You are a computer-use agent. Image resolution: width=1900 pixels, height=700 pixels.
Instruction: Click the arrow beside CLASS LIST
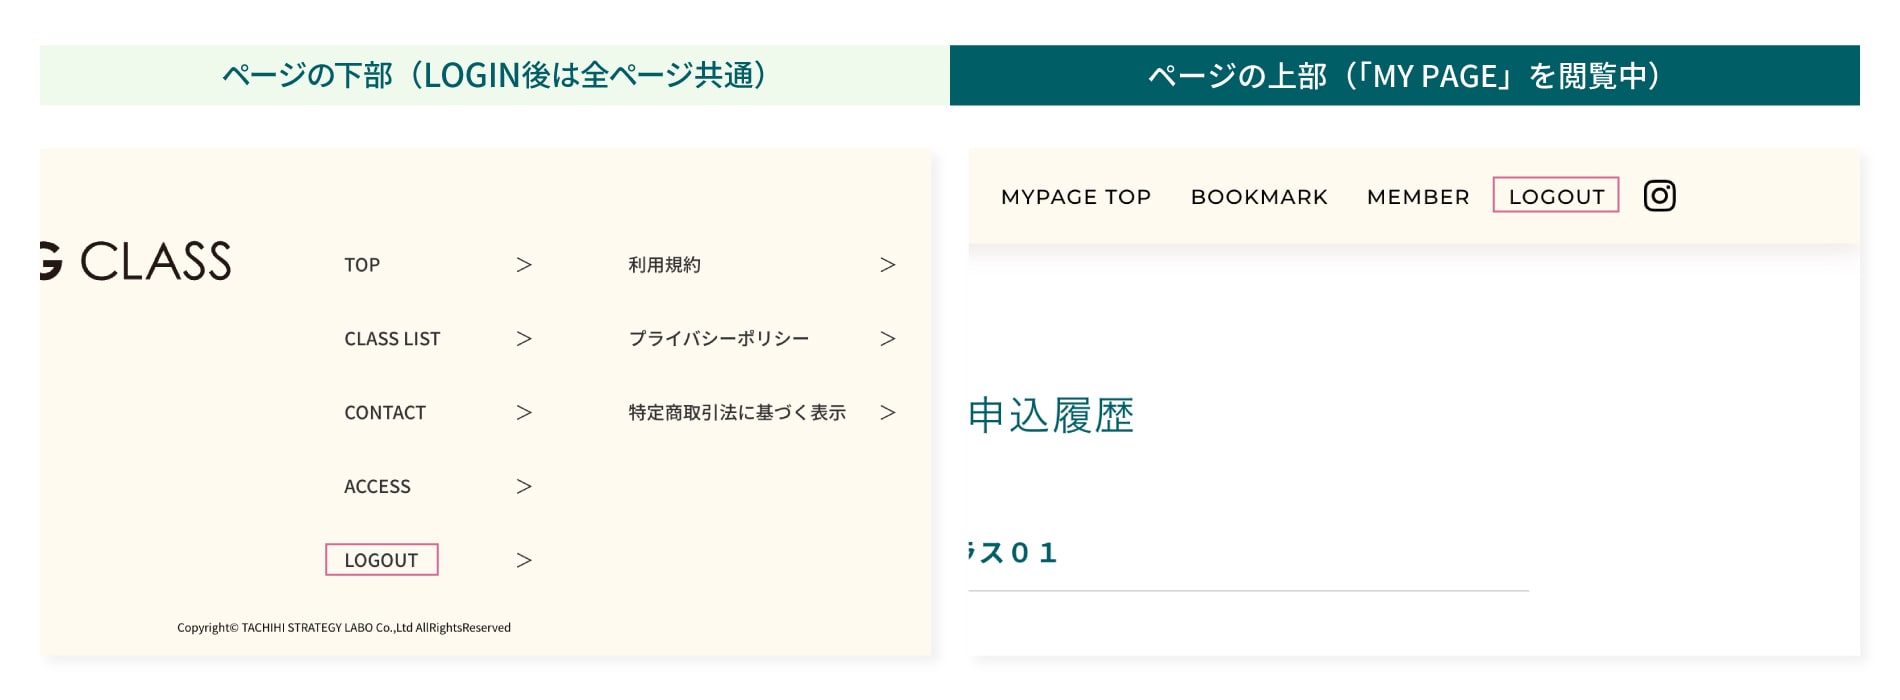(524, 339)
